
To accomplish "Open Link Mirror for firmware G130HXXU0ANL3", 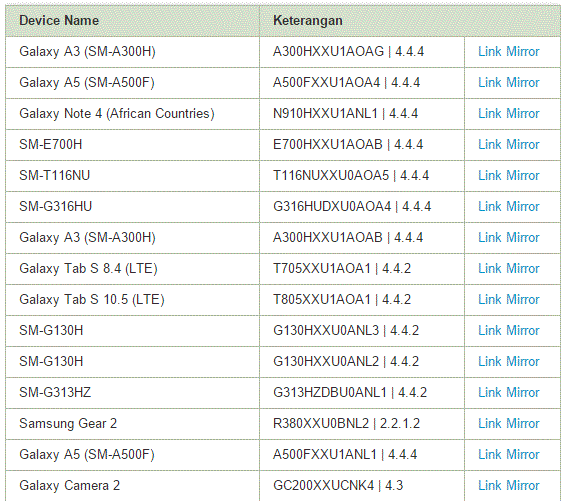I will pyautogui.click(x=508, y=331).
